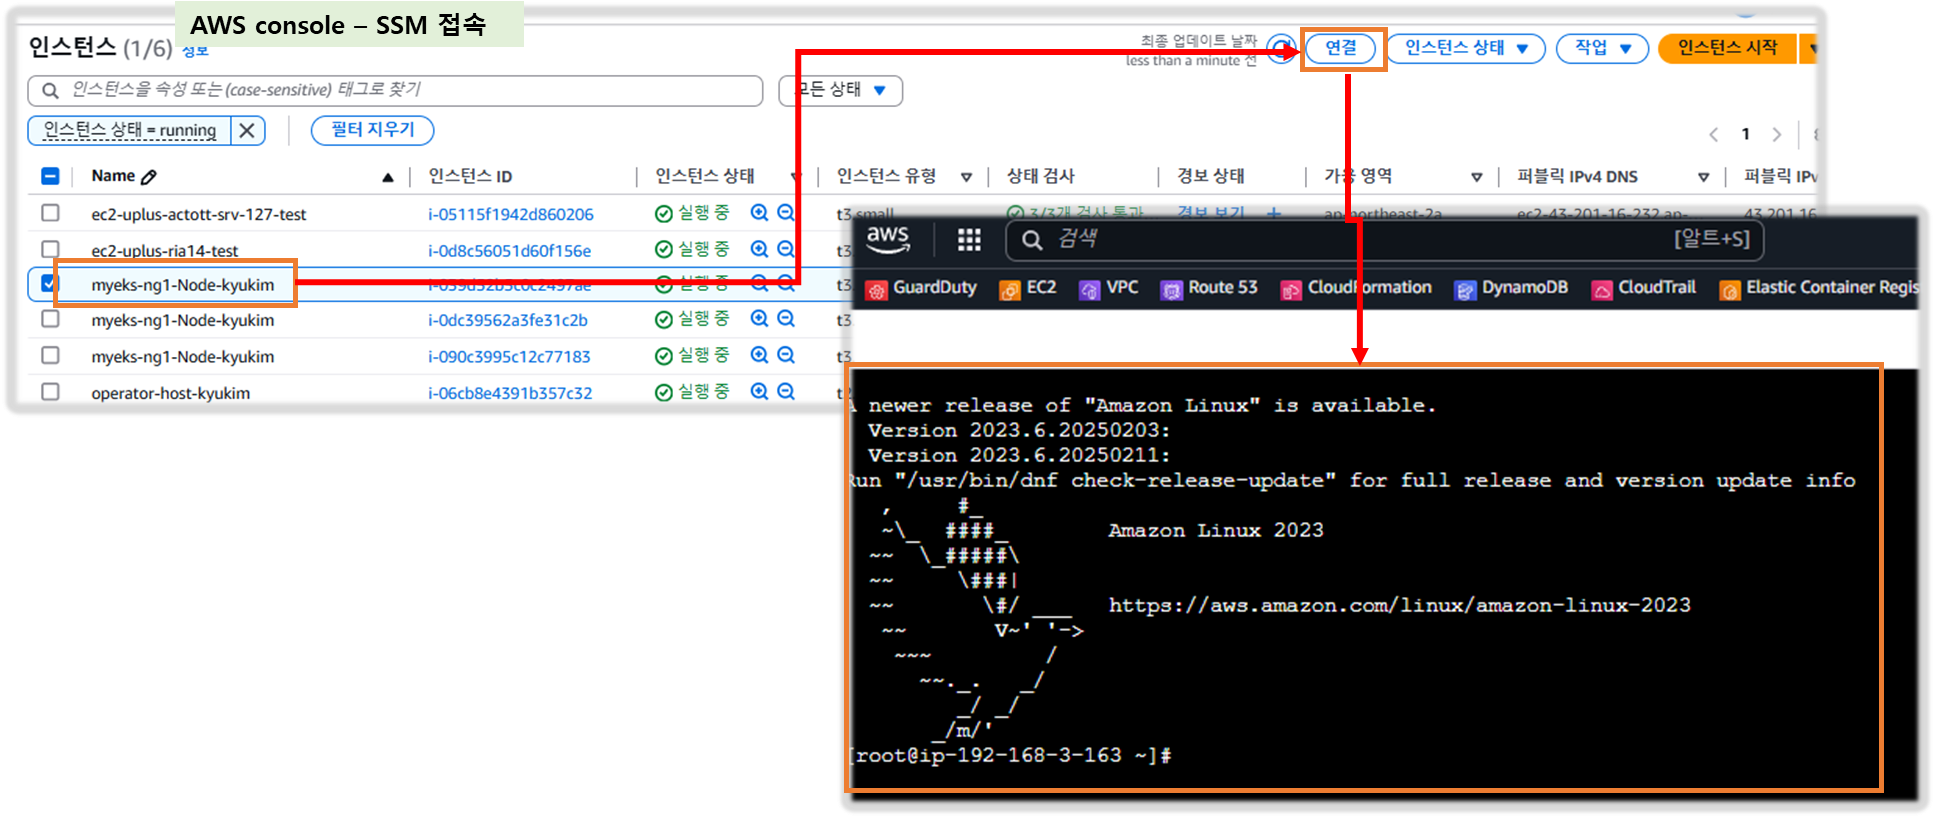
Task: Open the AWS services grid menu
Action: click(x=969, y=239)
